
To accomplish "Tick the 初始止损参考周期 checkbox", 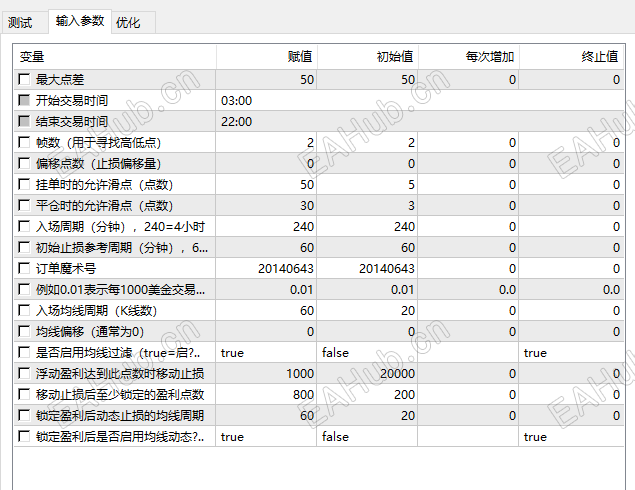I will coord(24,247).
